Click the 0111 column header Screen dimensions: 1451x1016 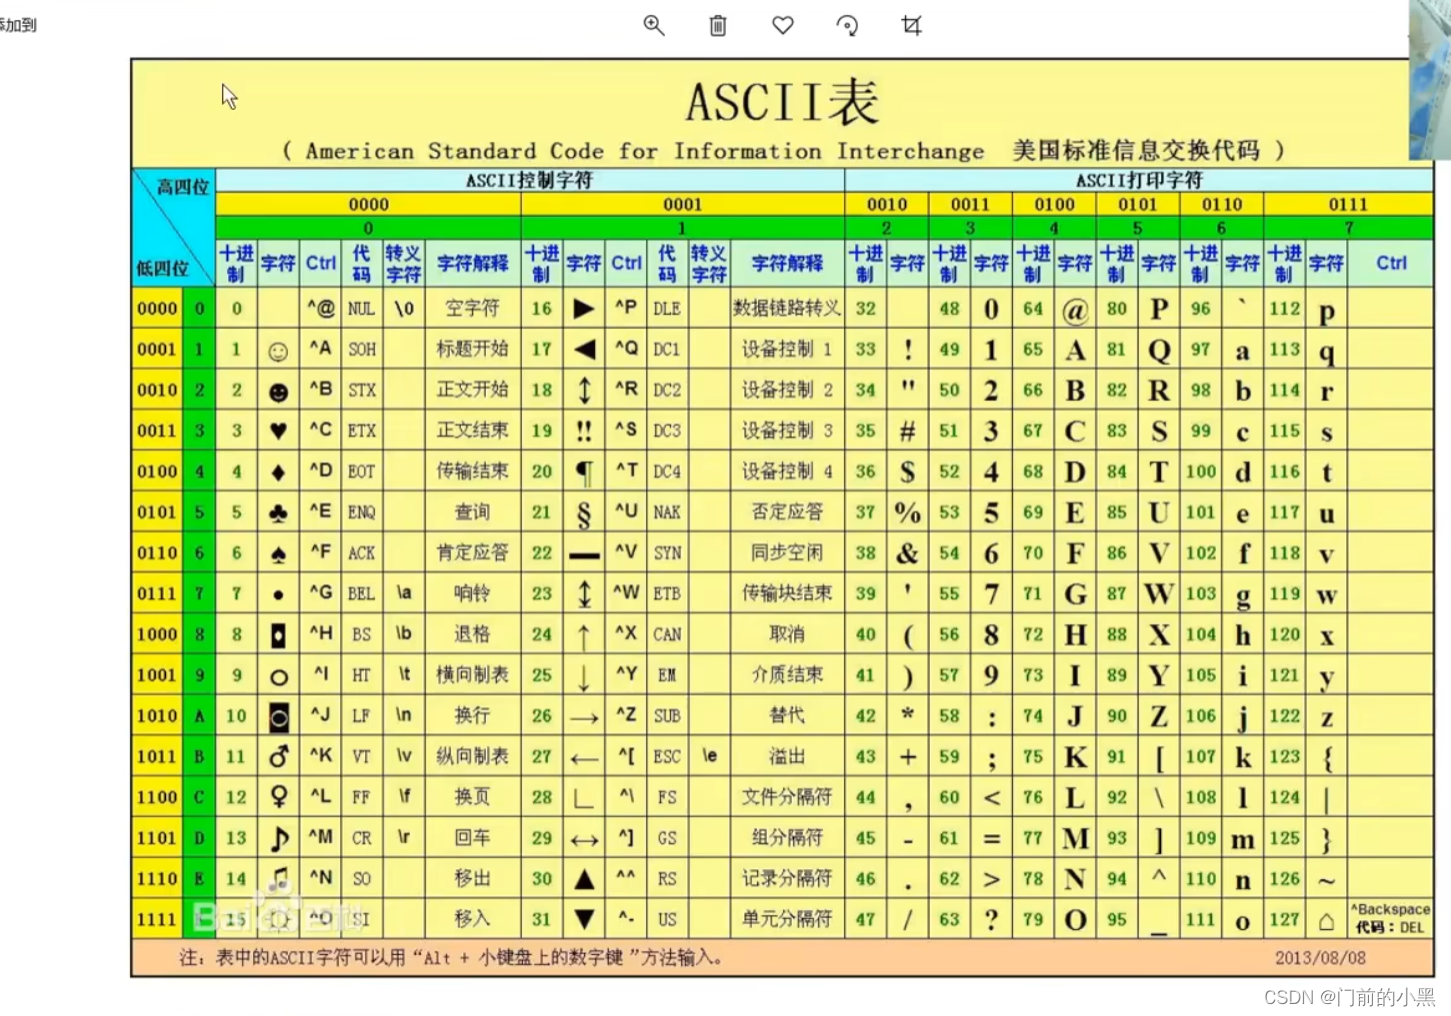(x=1349, y=204)
